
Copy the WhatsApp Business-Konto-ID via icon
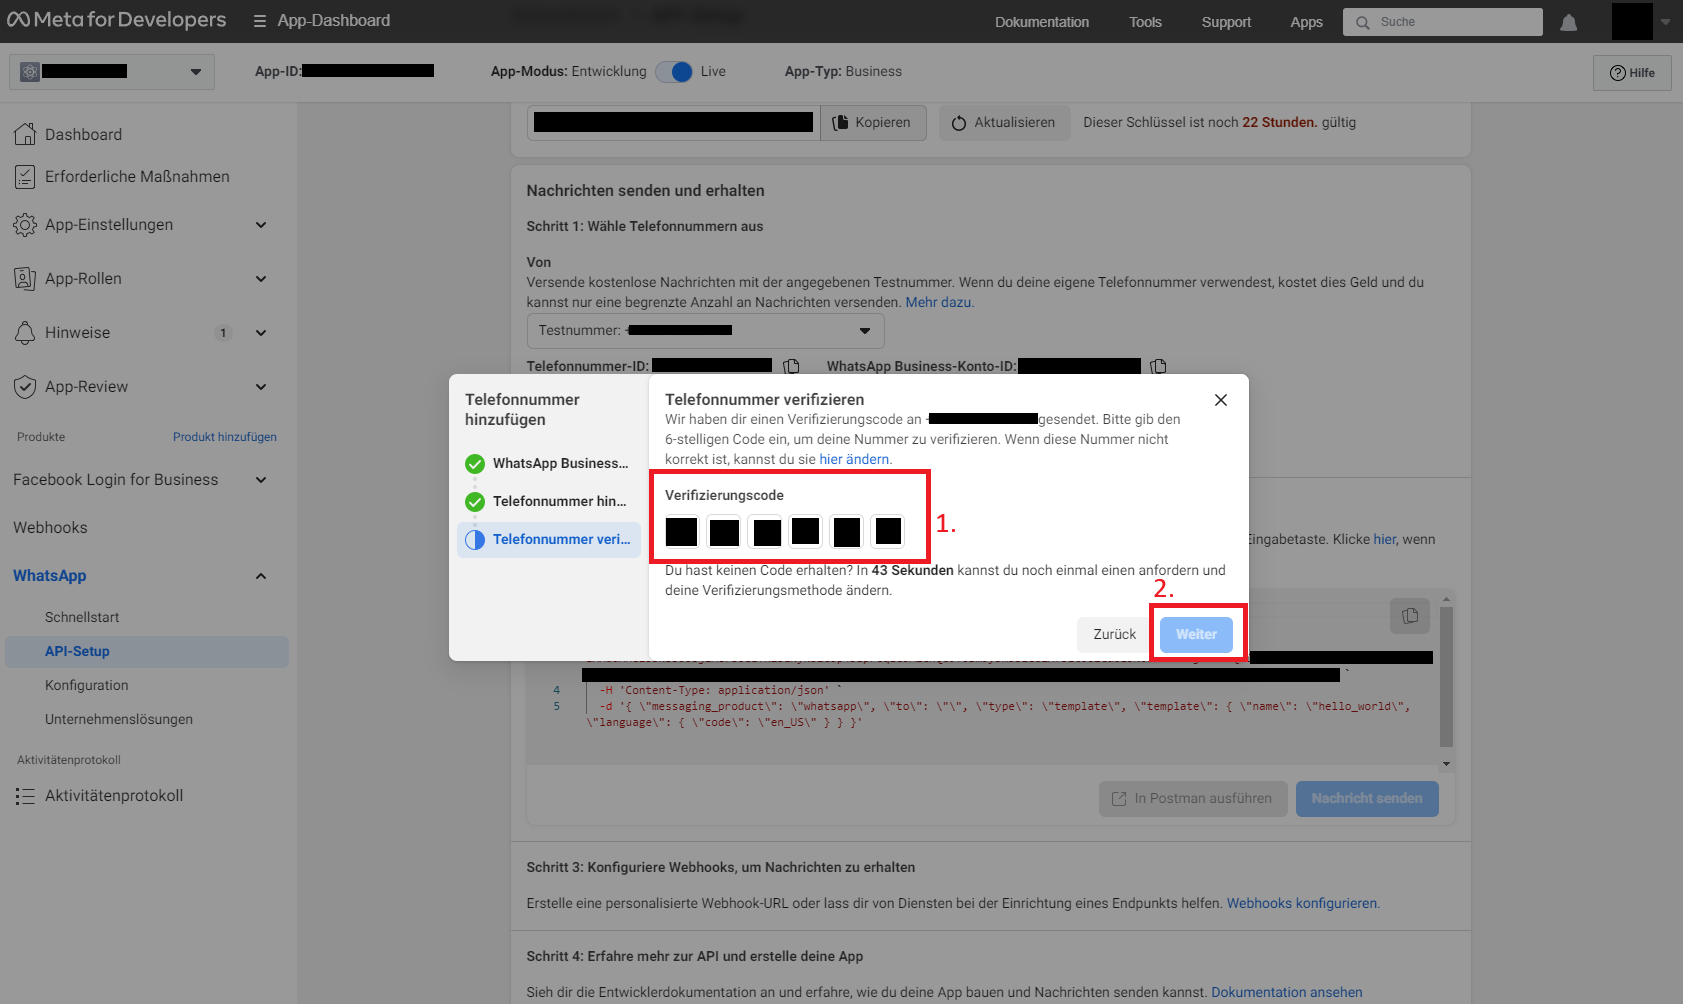coord(1158,366)
